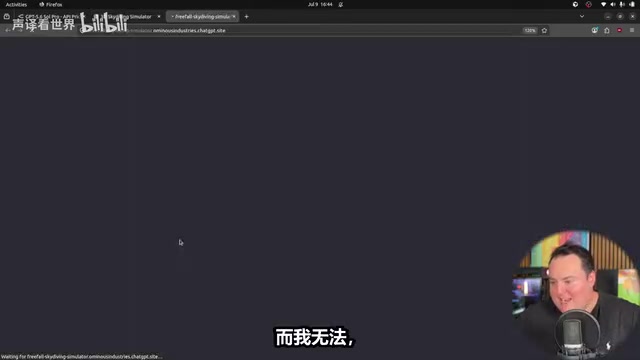Close the freefall-skydiving-simulator tab
This screenshot has width=640, height=360.
click(x=234, y=16)
